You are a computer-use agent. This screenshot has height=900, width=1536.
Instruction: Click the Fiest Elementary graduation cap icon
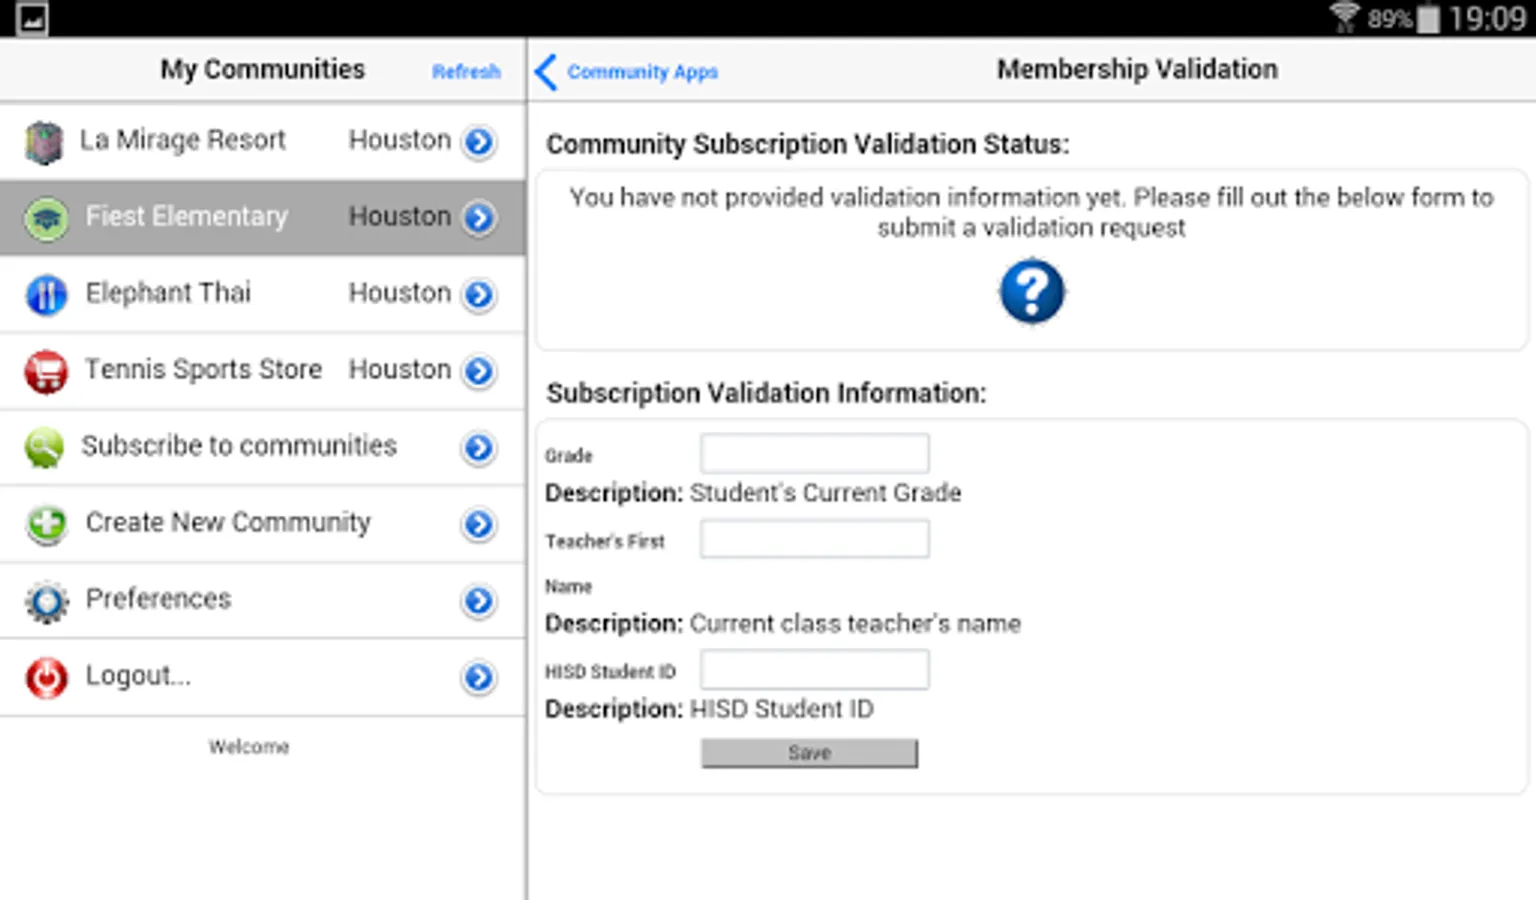click(46, 218)
